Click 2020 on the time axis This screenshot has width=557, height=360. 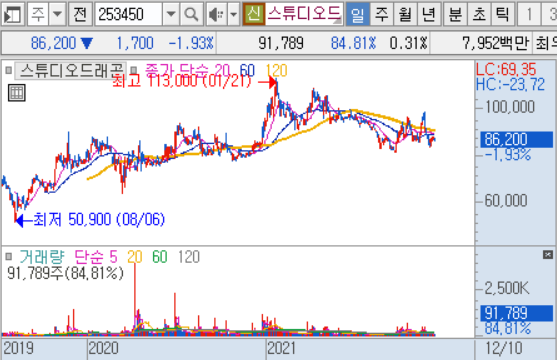click(103, 348)
